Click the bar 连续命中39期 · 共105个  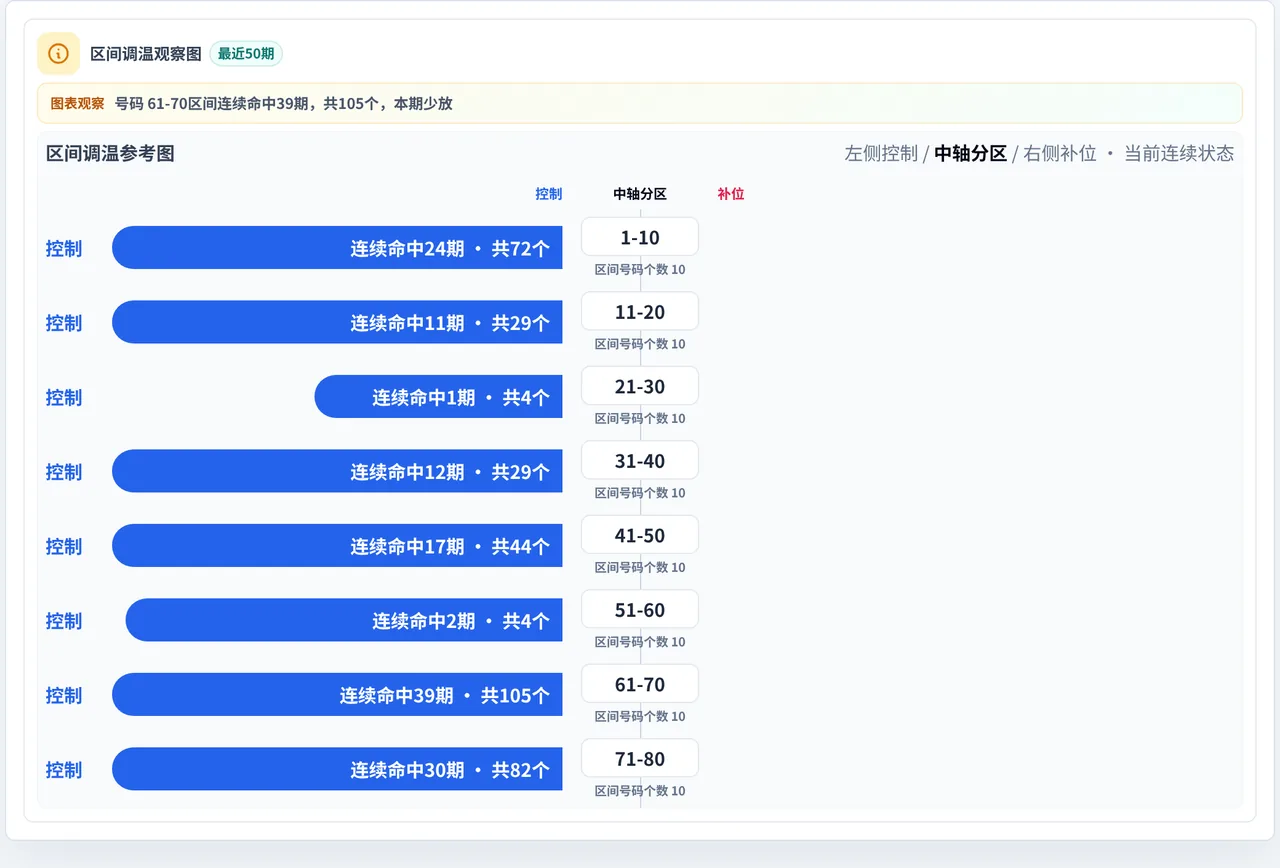(337, 695)
